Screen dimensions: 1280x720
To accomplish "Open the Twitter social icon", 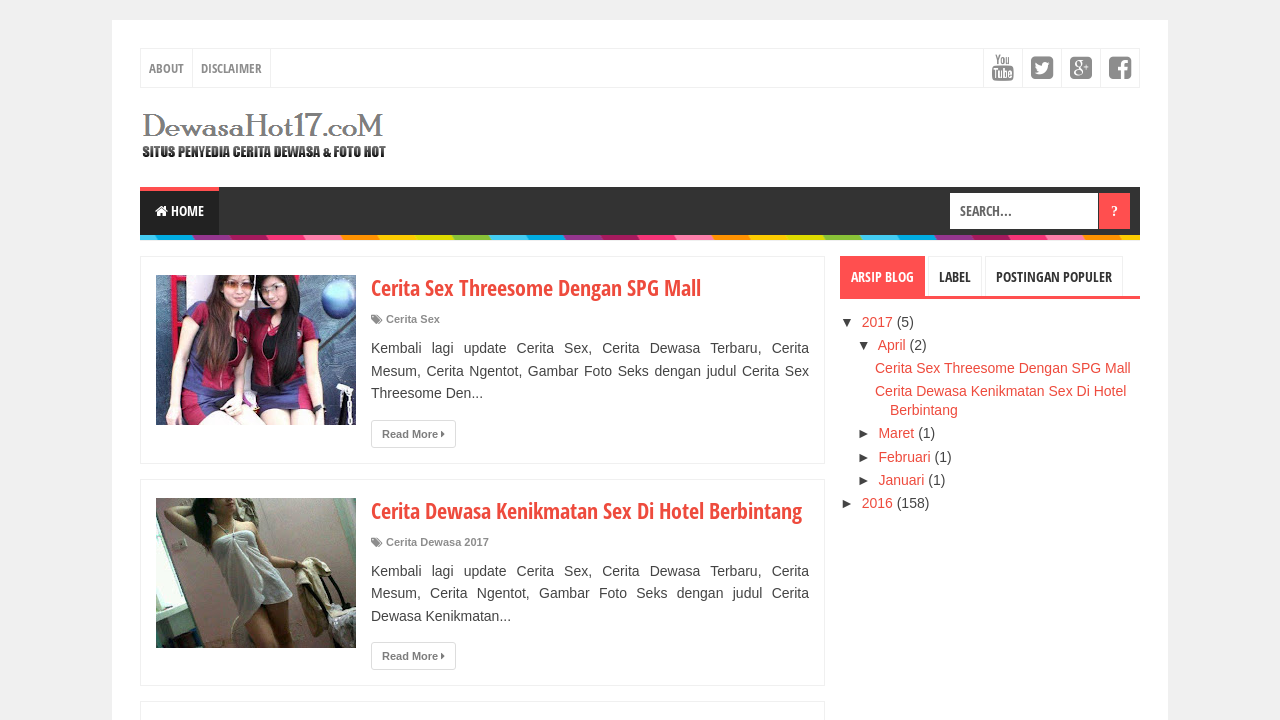I will (x=1042, y=68).
